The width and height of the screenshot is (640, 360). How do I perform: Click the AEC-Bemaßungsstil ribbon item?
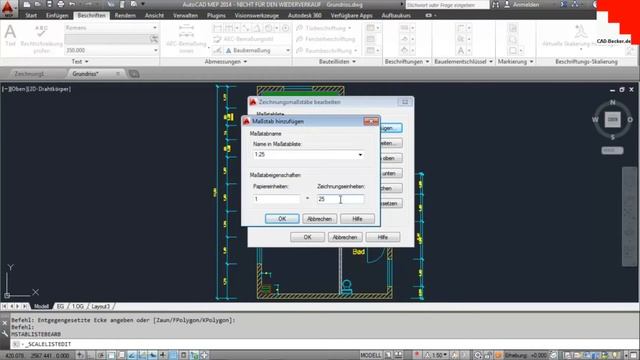coord(243,39)
